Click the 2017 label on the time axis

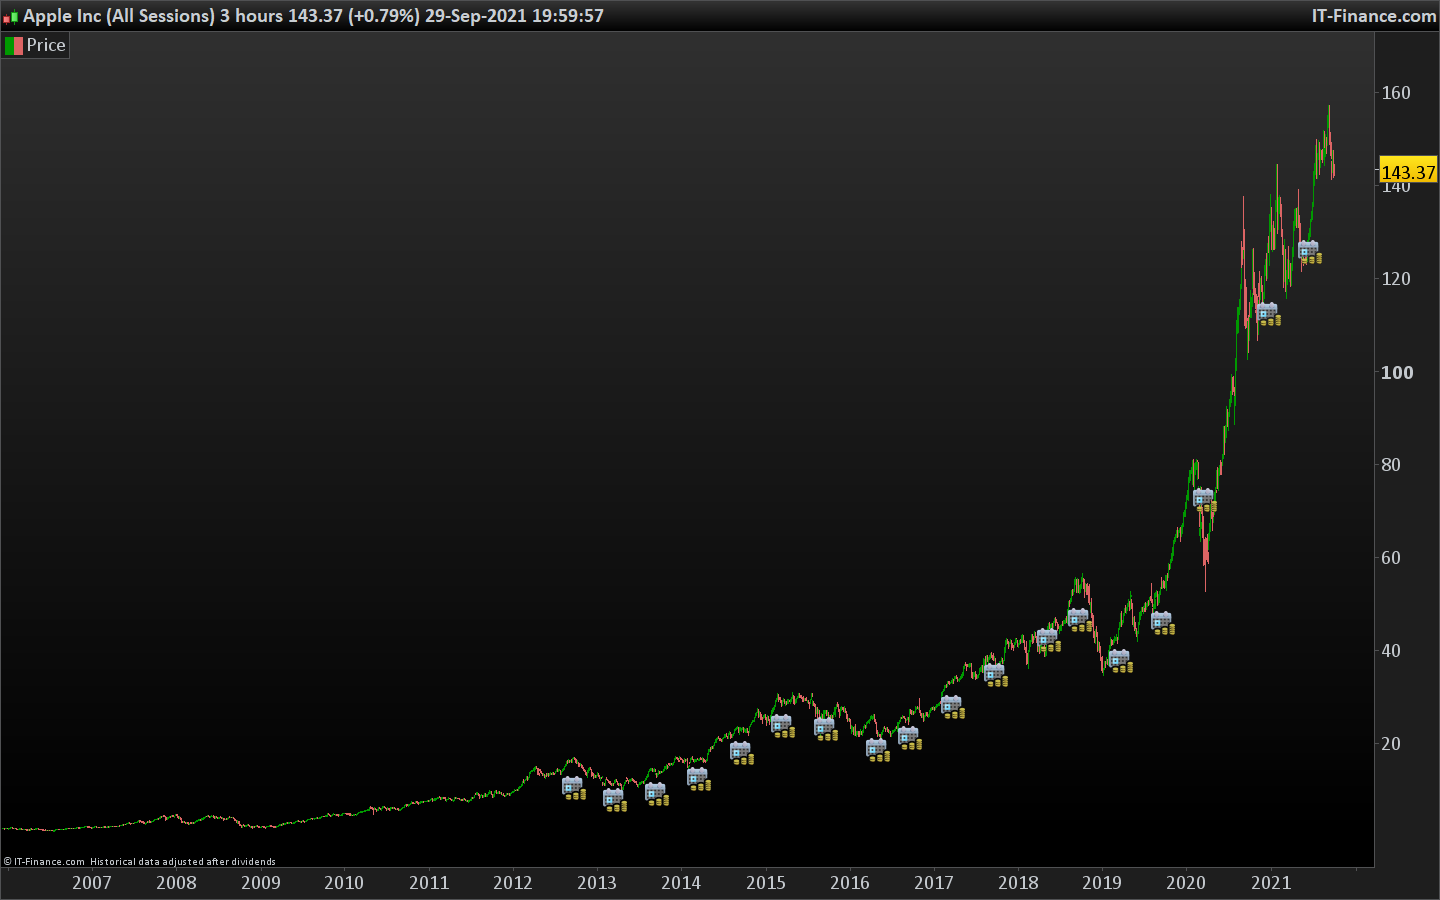[934, 883]
